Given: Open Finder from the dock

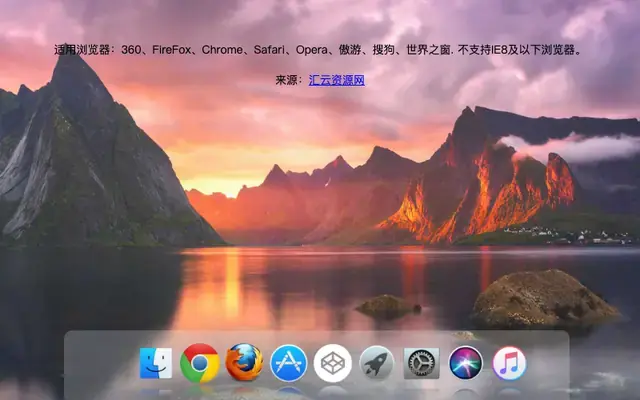Looking at the screenshot, I should pos(156,363).
